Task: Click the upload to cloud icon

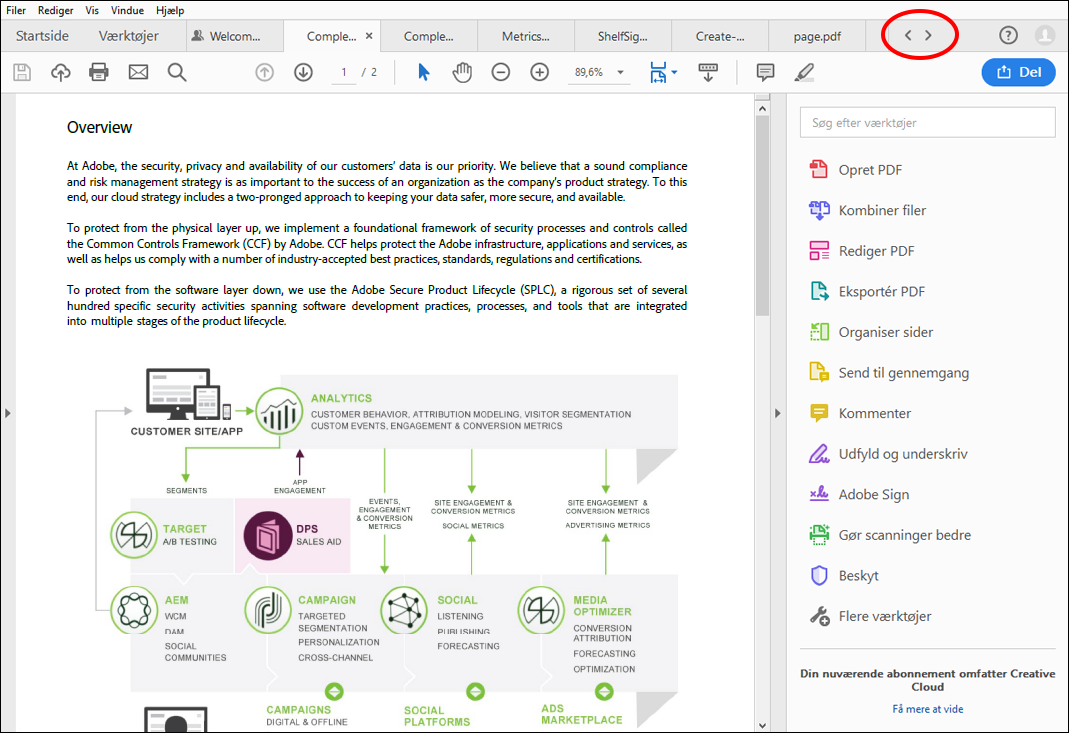Action: coord(61,72)
